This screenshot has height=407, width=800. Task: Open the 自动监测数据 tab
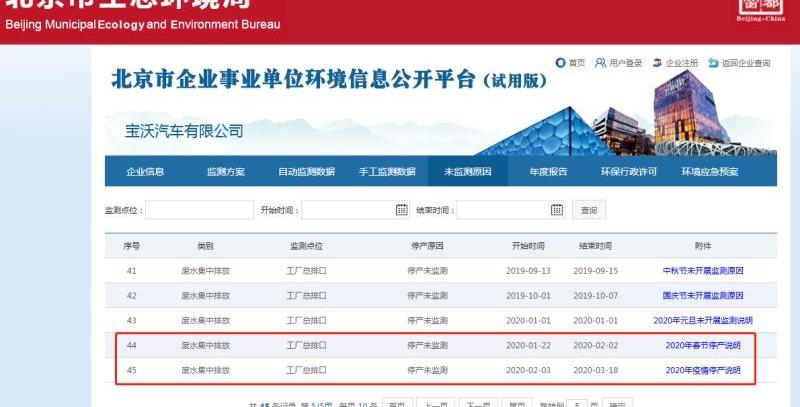tap(306, 171)
